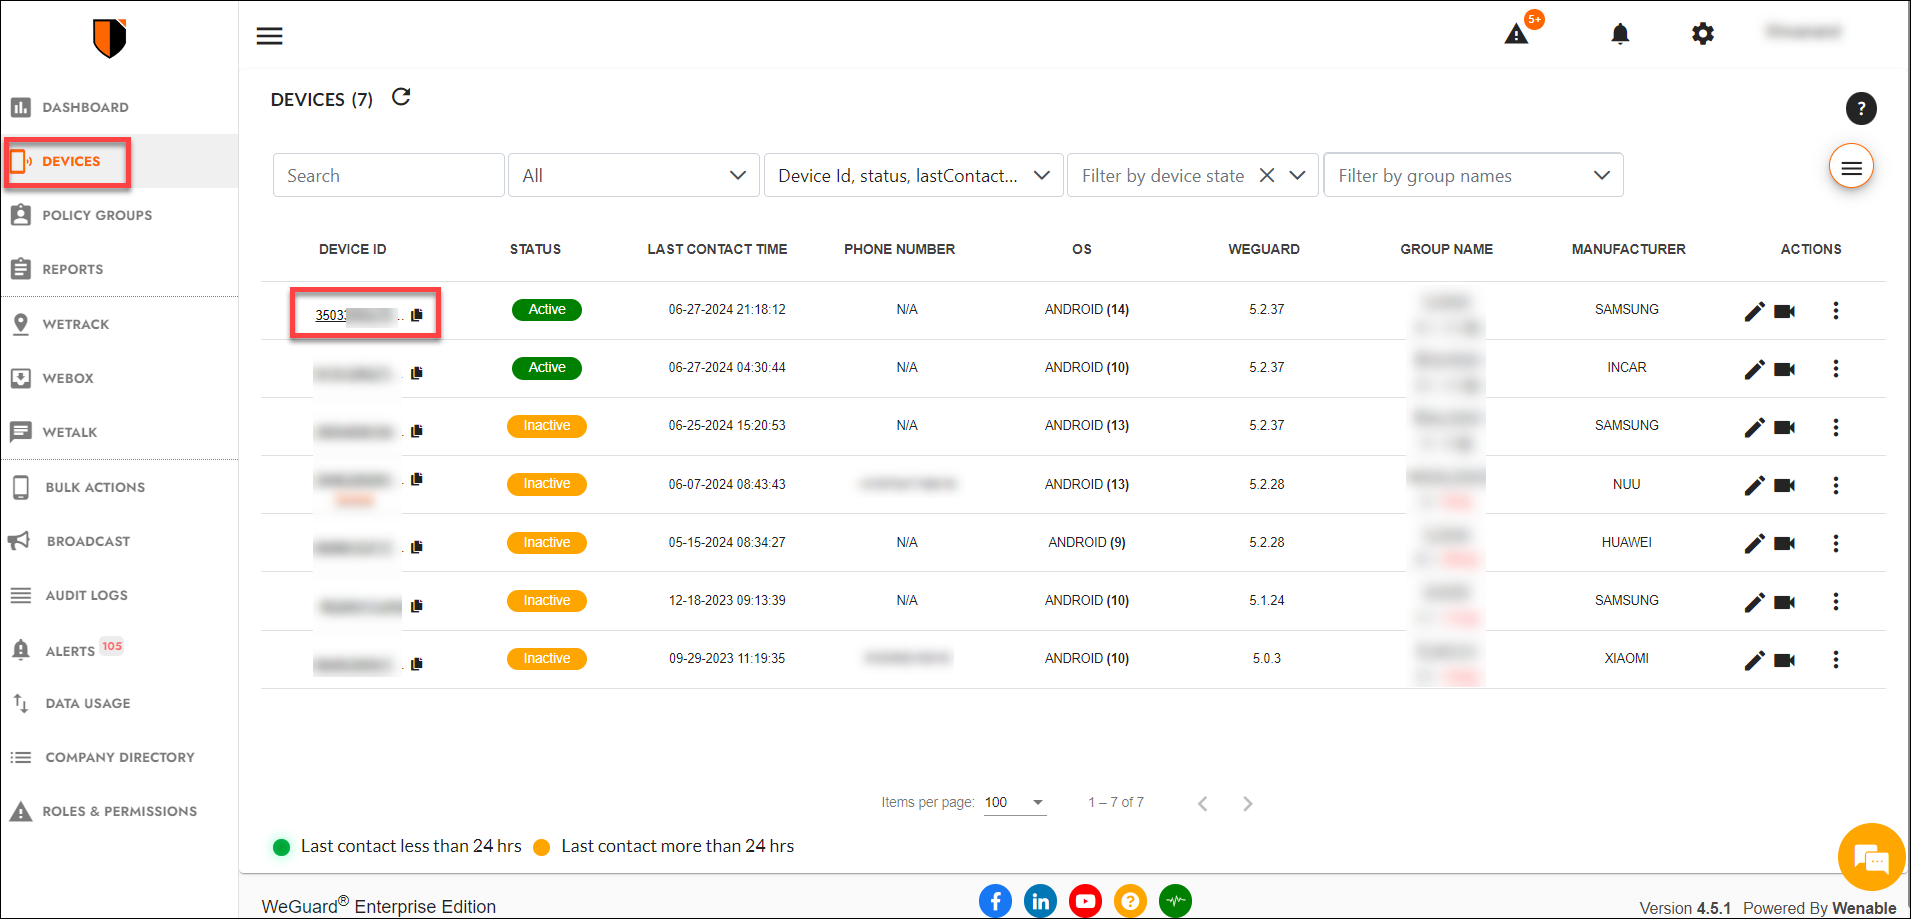Expand the Device Id, status columns dropdown
This screenshot has width=1911, height=919.
pos(914,175)
